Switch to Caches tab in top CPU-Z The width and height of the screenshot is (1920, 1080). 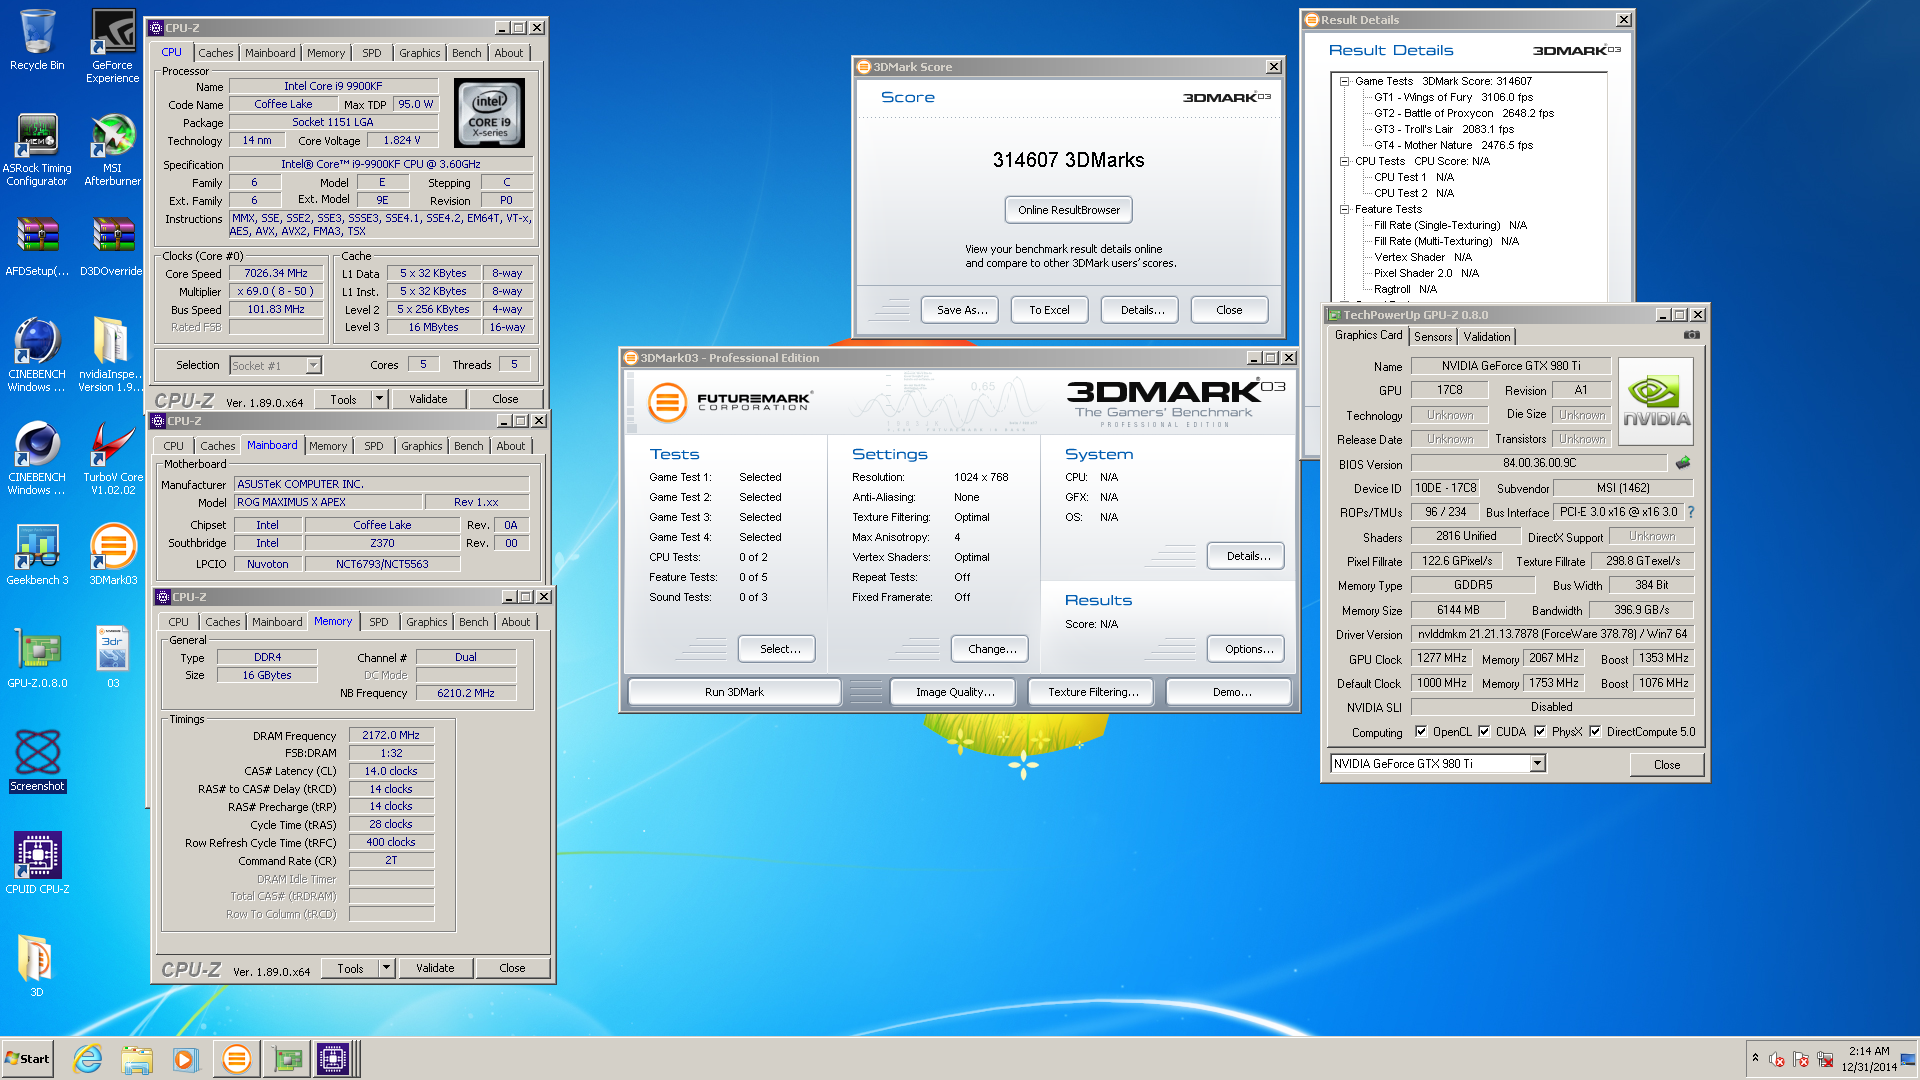(215, 53)
